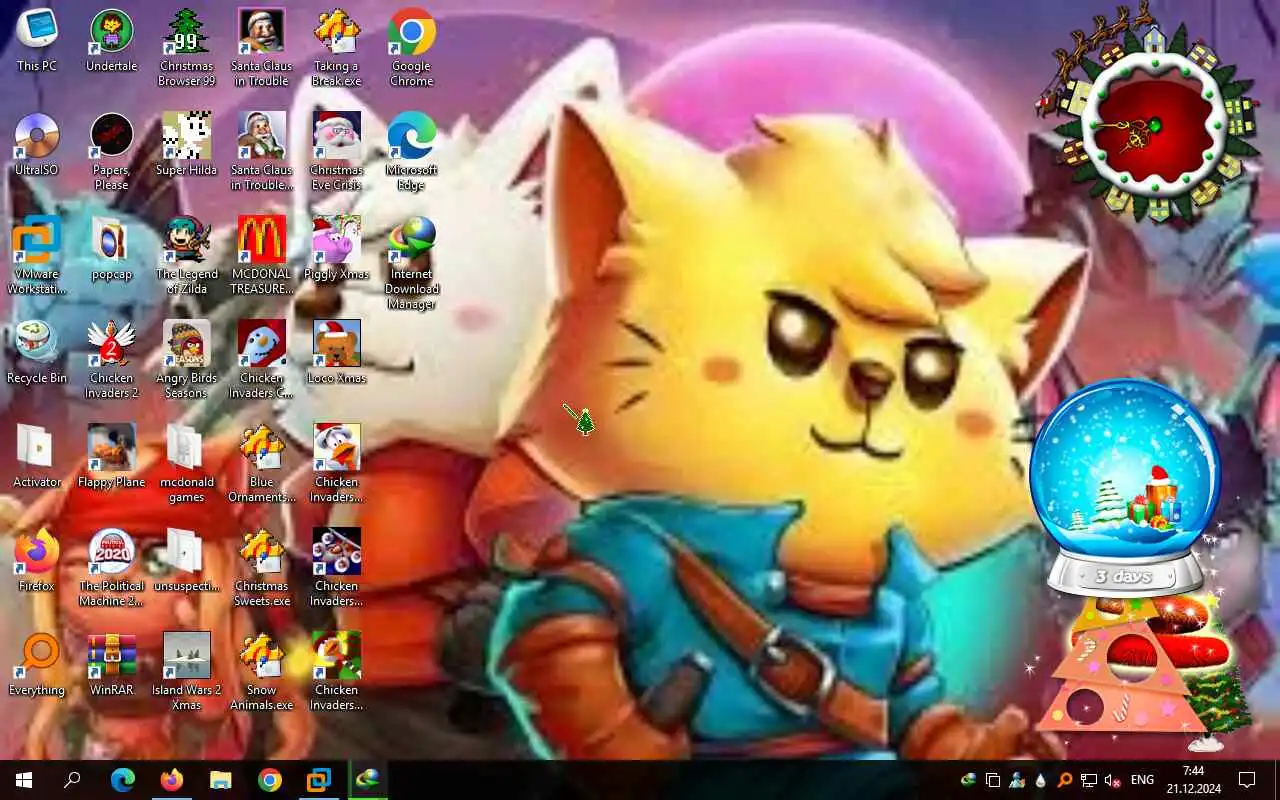
Task: Select the Papers, Please shortcut
Action: pyautogui.click(x=112, y=151)
